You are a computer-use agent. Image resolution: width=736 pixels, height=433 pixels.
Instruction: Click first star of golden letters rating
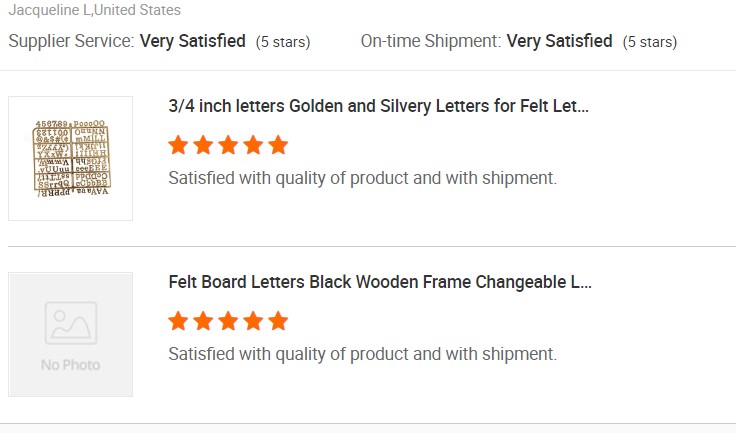point(178,145)
